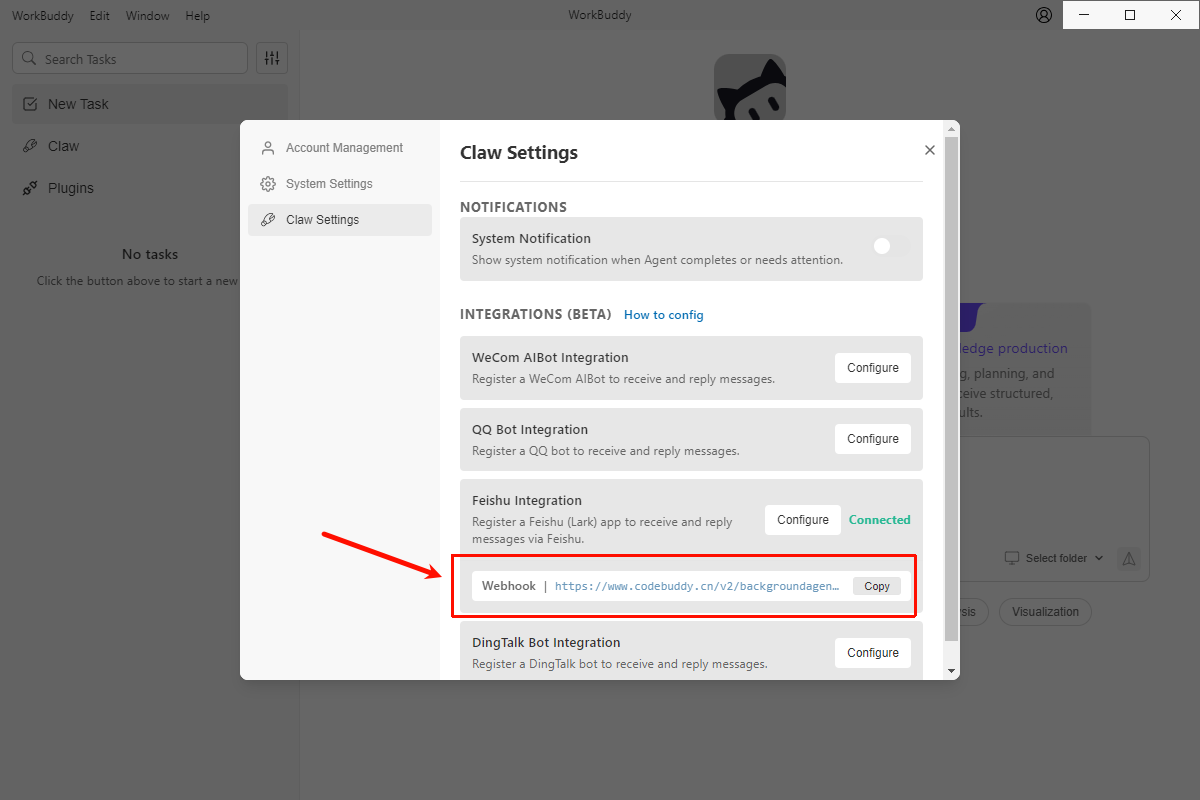Click scrollbar down arrow in settings
Viewport: 1200px width, 800px height.
pos(951,671)
